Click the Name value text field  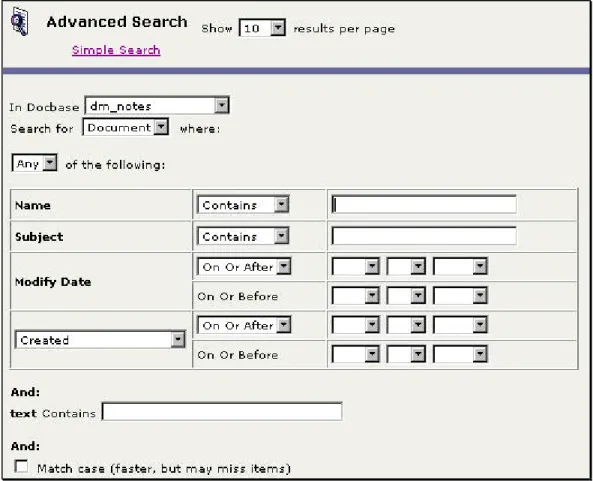424,205
